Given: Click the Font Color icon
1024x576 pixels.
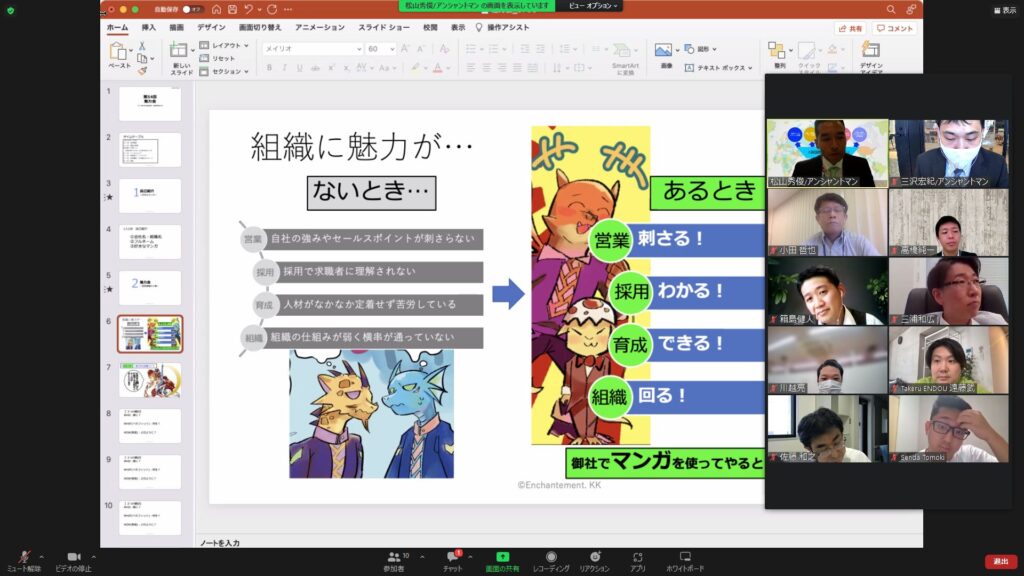Looking at the screenshot, I should coord(438,68).
